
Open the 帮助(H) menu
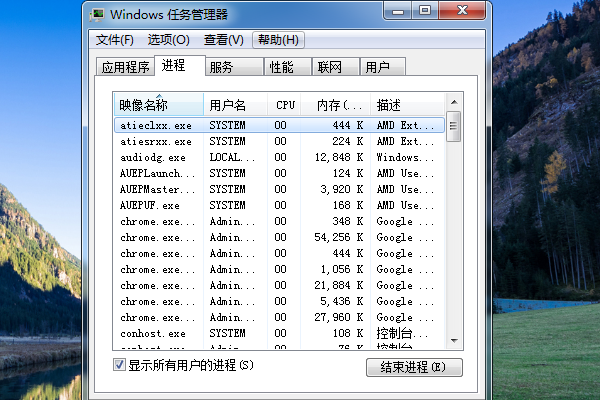pyautogui.click(x=278, y=40)
